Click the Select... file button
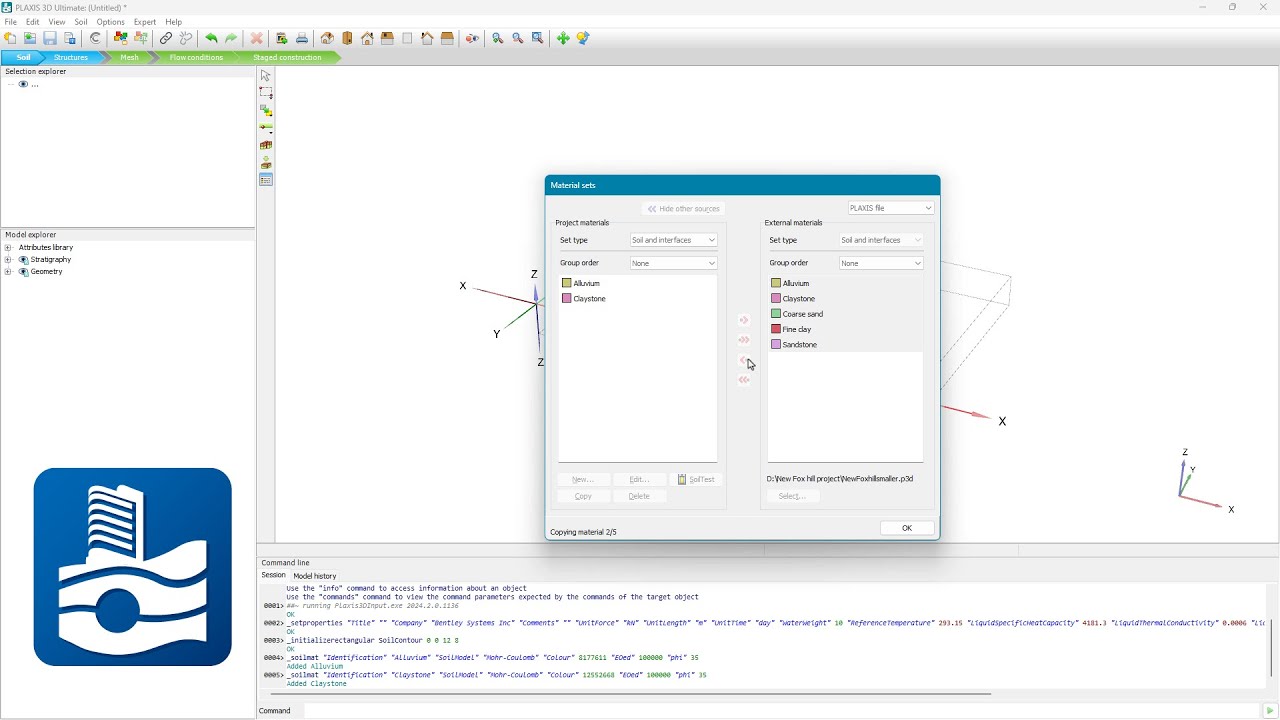 (x=792, y=496)
